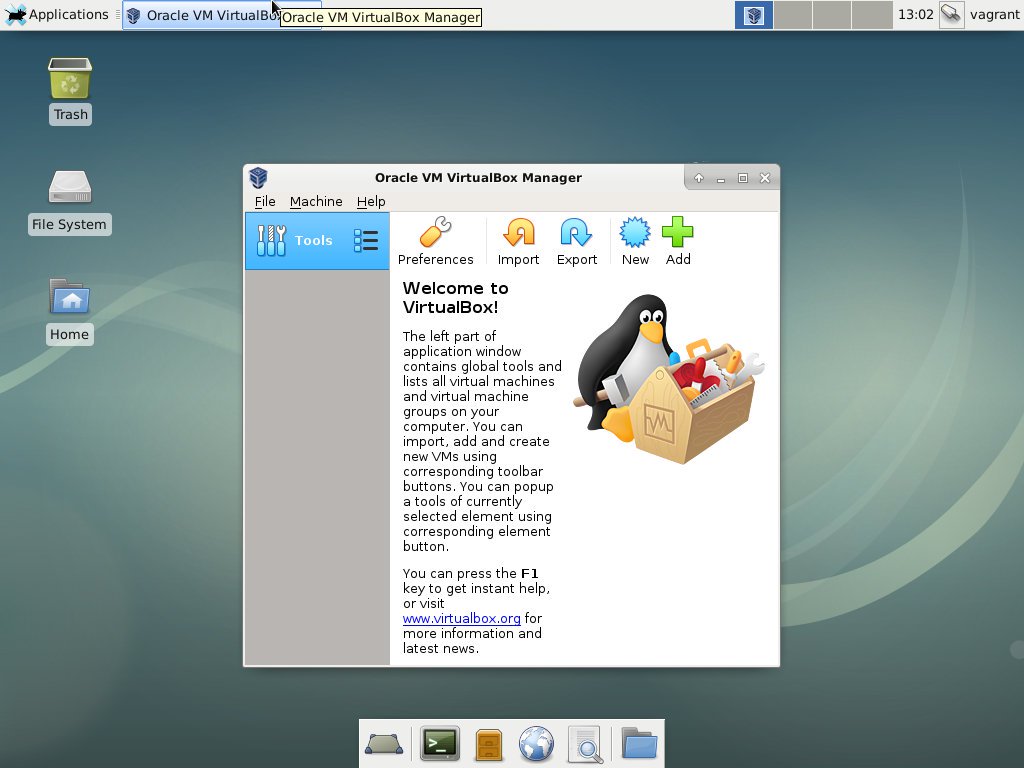Visit www.virtualbox.org link

click(x=461, y=618)
